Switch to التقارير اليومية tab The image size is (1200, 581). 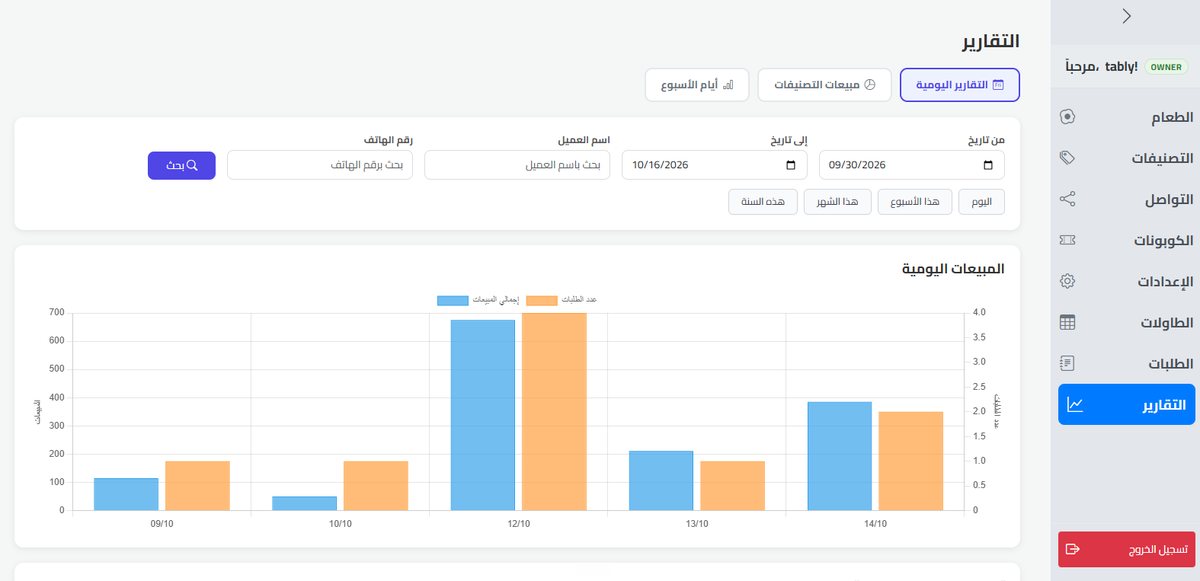(960, 85)
